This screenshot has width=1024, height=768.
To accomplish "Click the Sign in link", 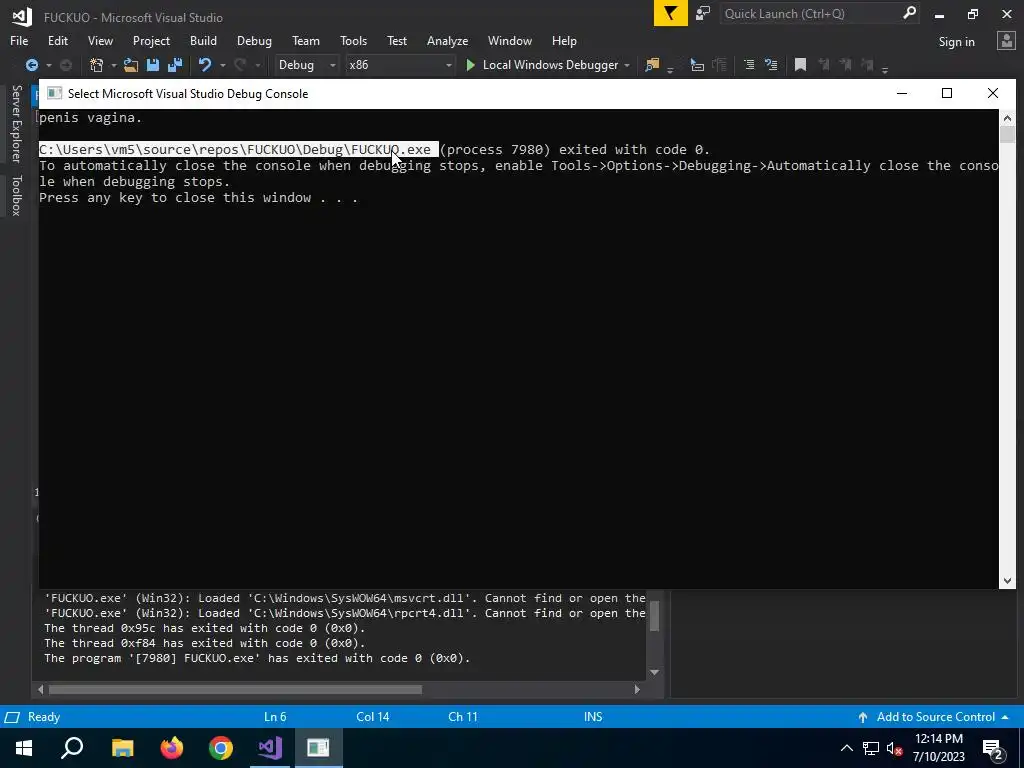I will 956,42.
